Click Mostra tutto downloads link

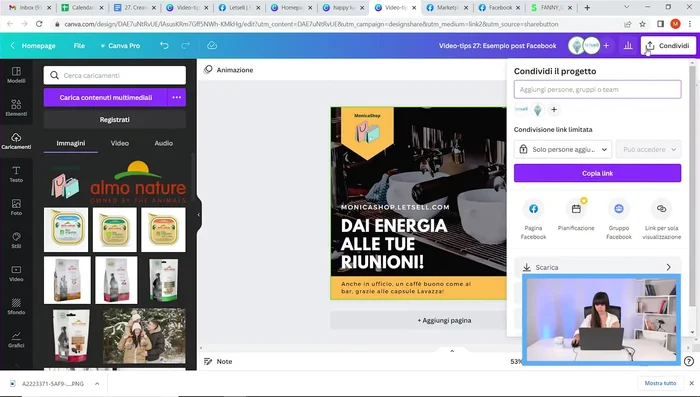660,383
